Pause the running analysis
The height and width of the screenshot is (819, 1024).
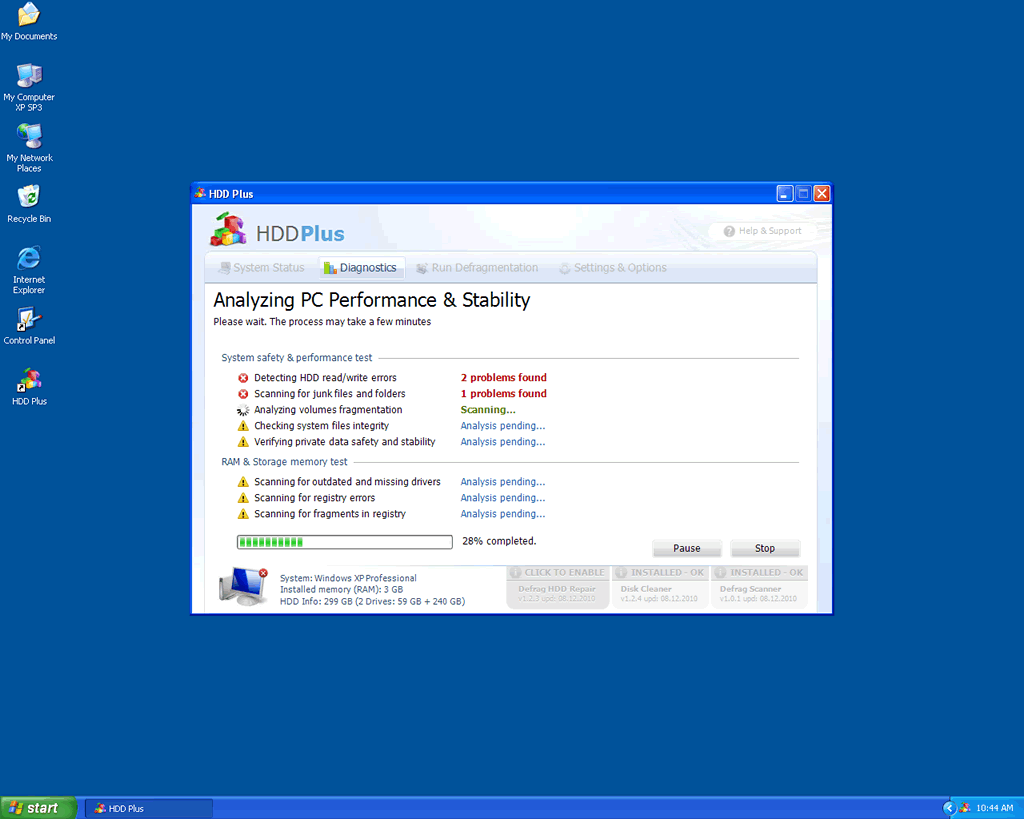pyautogui.click(x=686, y=548)
